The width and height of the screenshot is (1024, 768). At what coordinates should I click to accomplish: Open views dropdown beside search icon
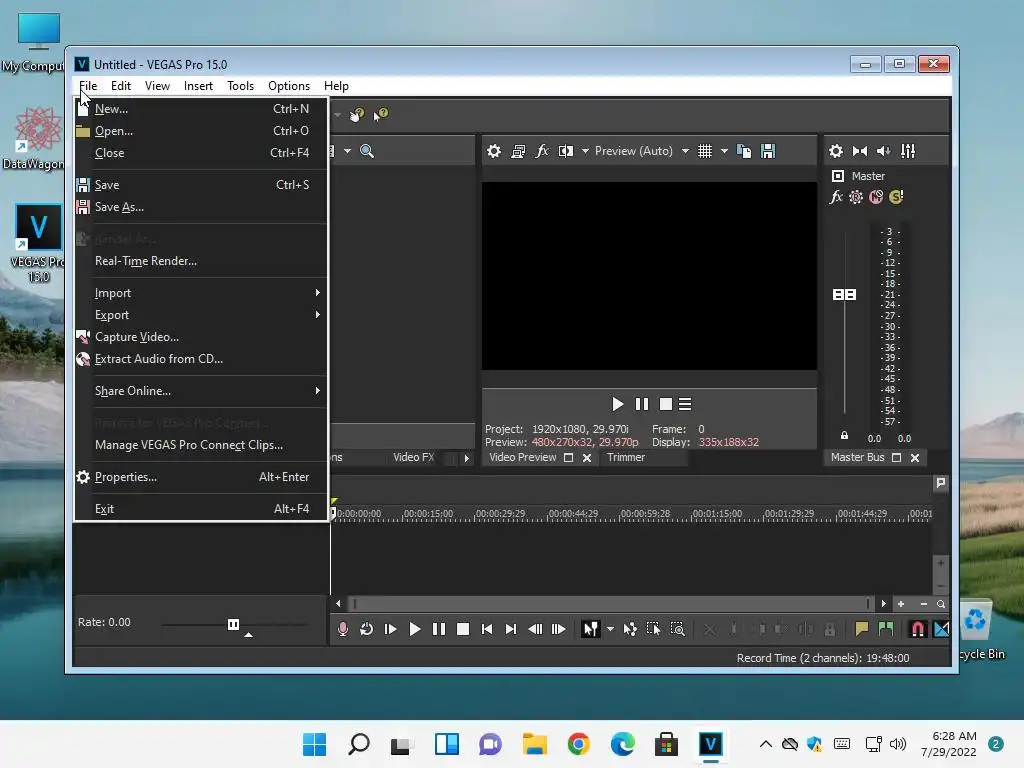(347, 152)
